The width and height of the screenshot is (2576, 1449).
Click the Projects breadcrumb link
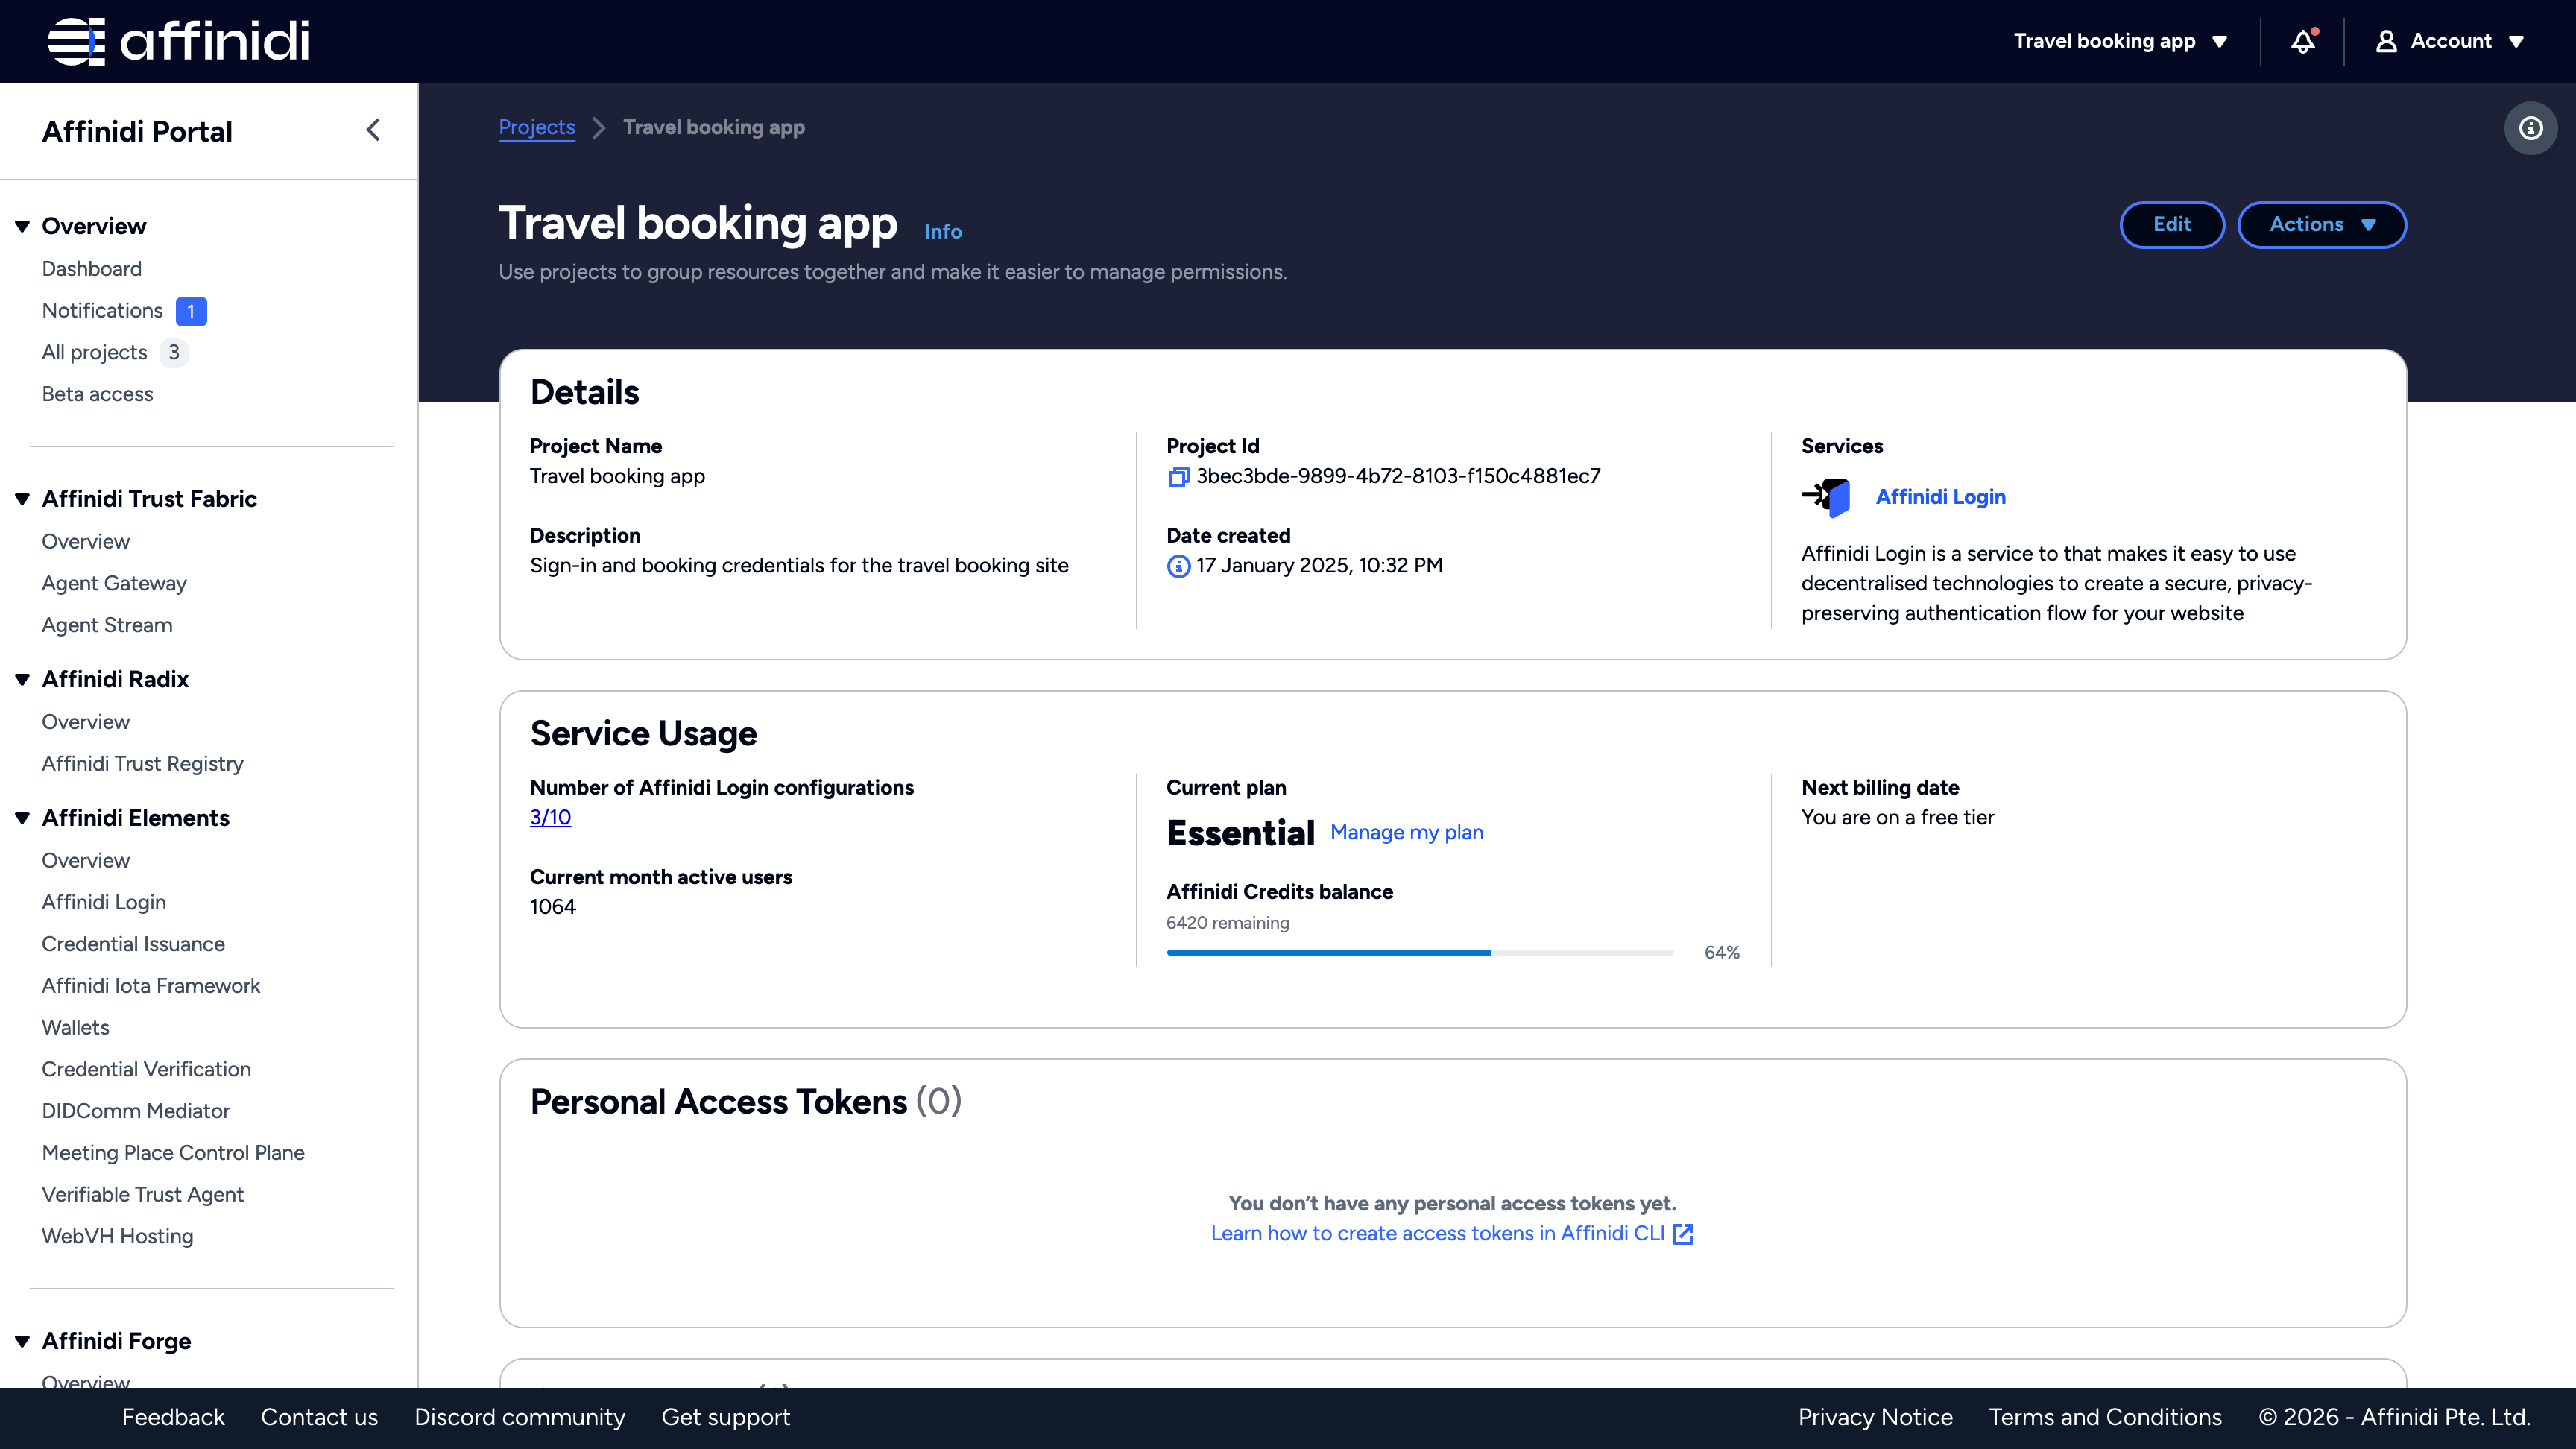537,127
